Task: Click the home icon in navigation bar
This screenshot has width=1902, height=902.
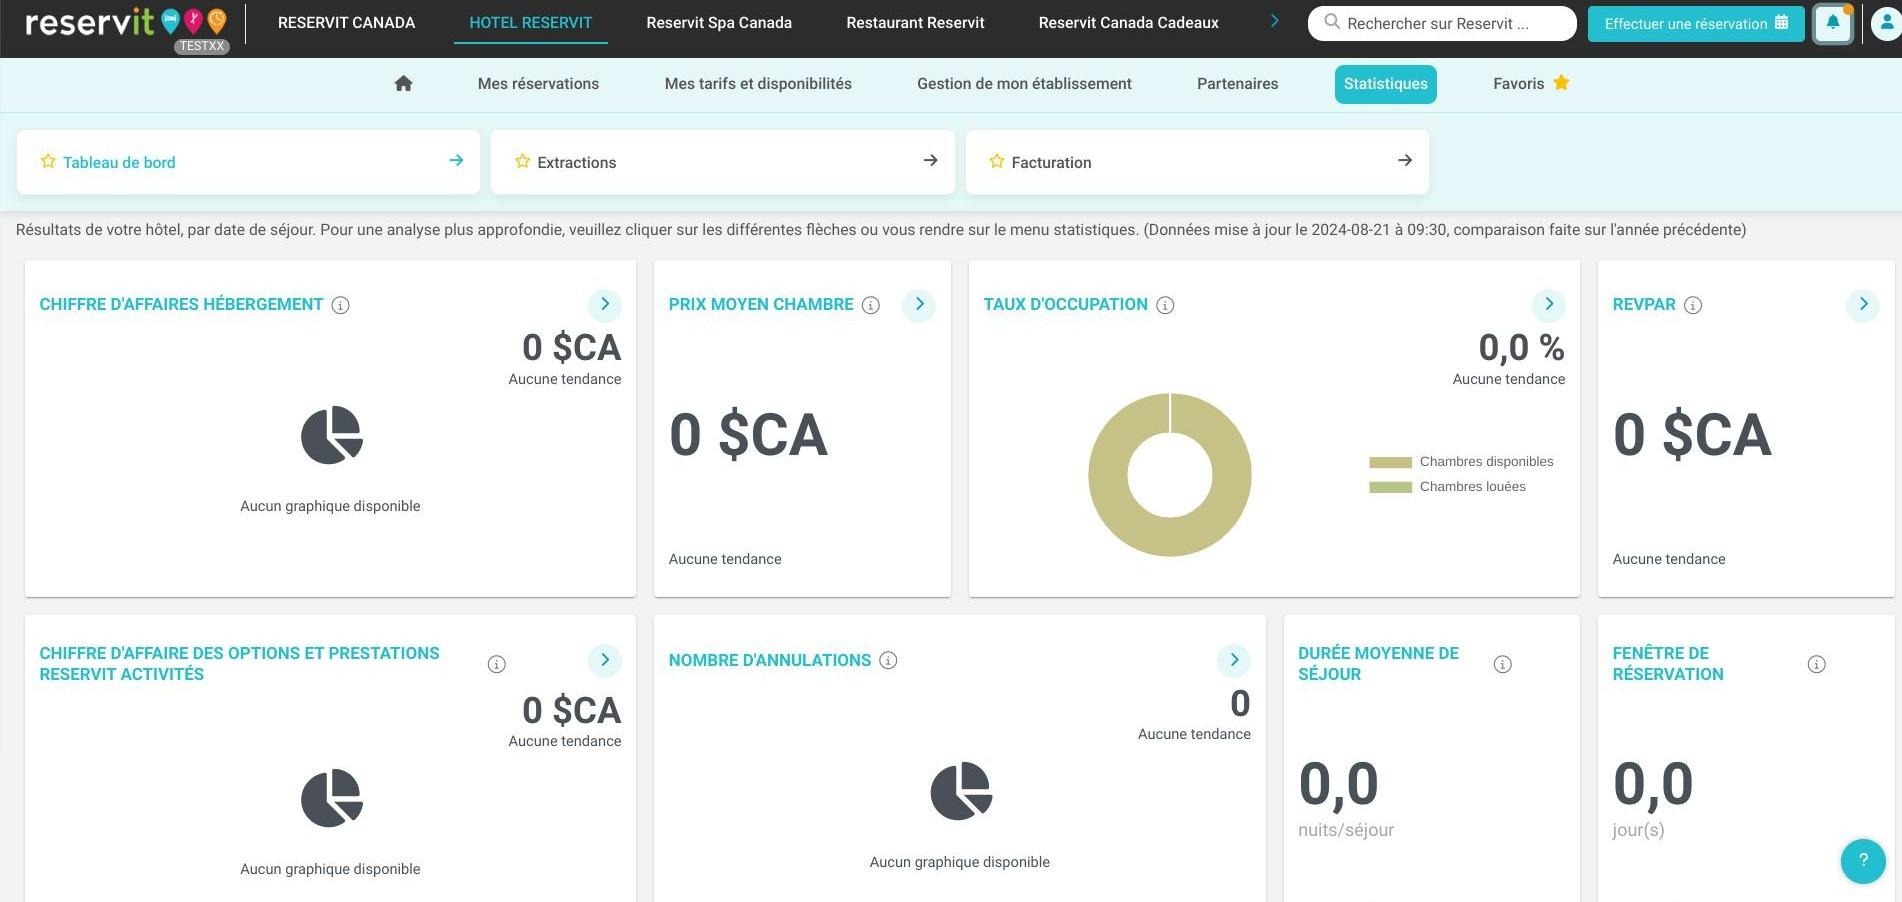Action: click(403, 84)
